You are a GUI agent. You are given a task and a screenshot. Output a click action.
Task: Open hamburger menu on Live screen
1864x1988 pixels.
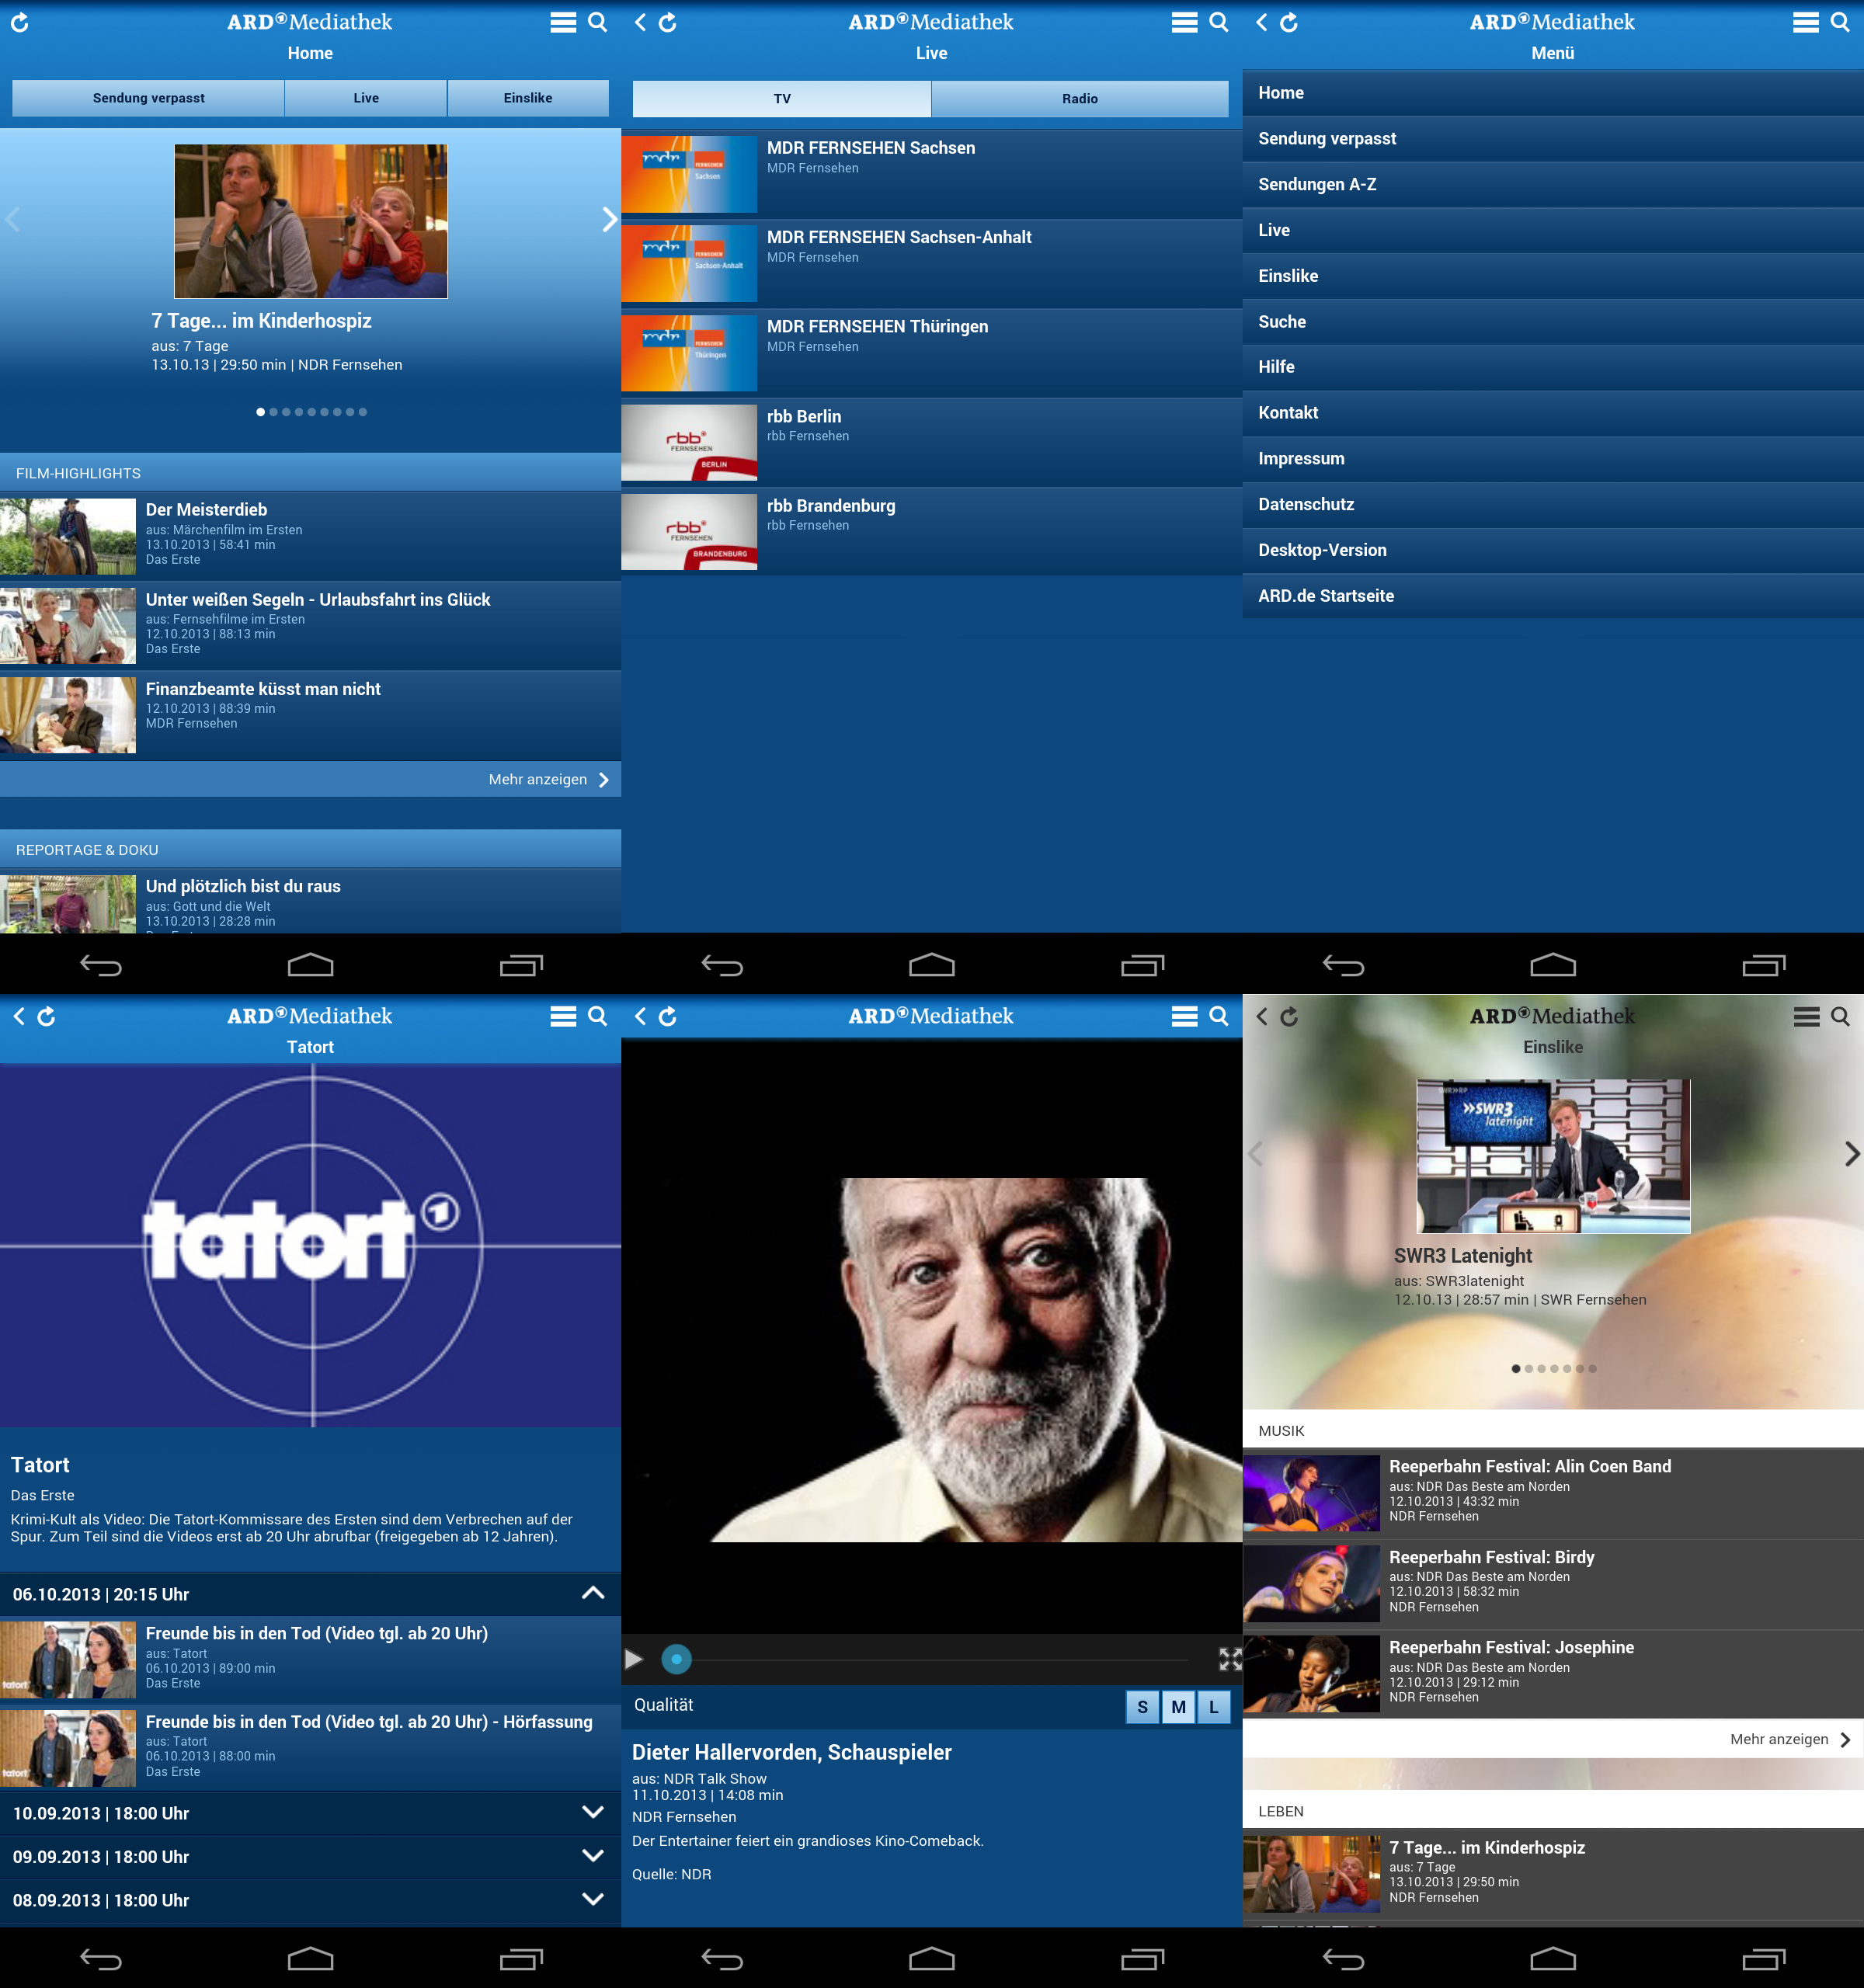pos(1184,22)
